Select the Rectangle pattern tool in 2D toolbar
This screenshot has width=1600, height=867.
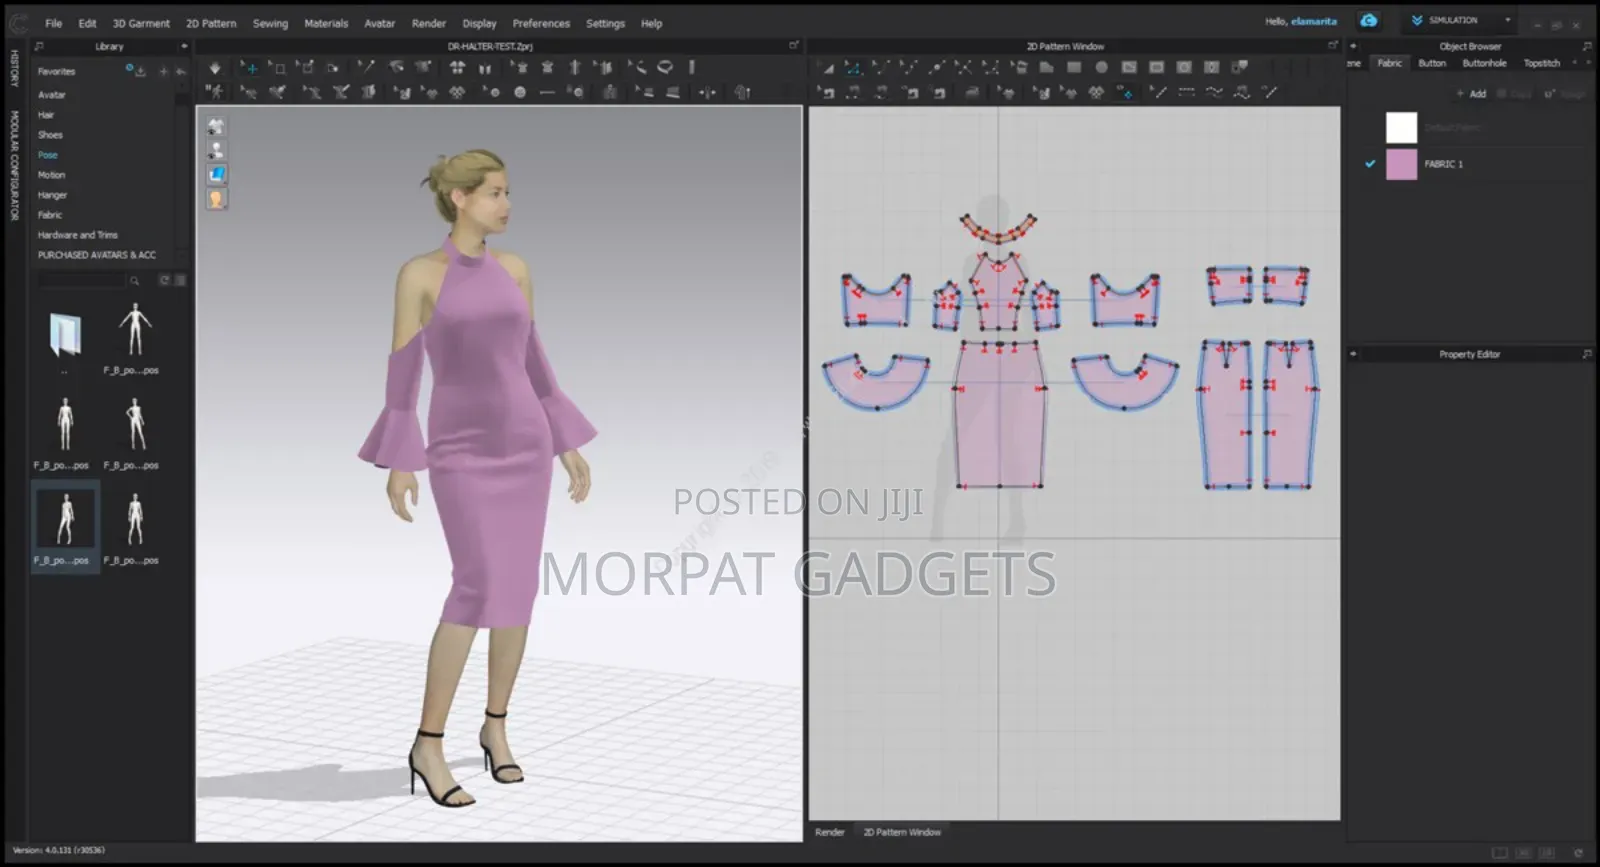tap(1074, 68)
